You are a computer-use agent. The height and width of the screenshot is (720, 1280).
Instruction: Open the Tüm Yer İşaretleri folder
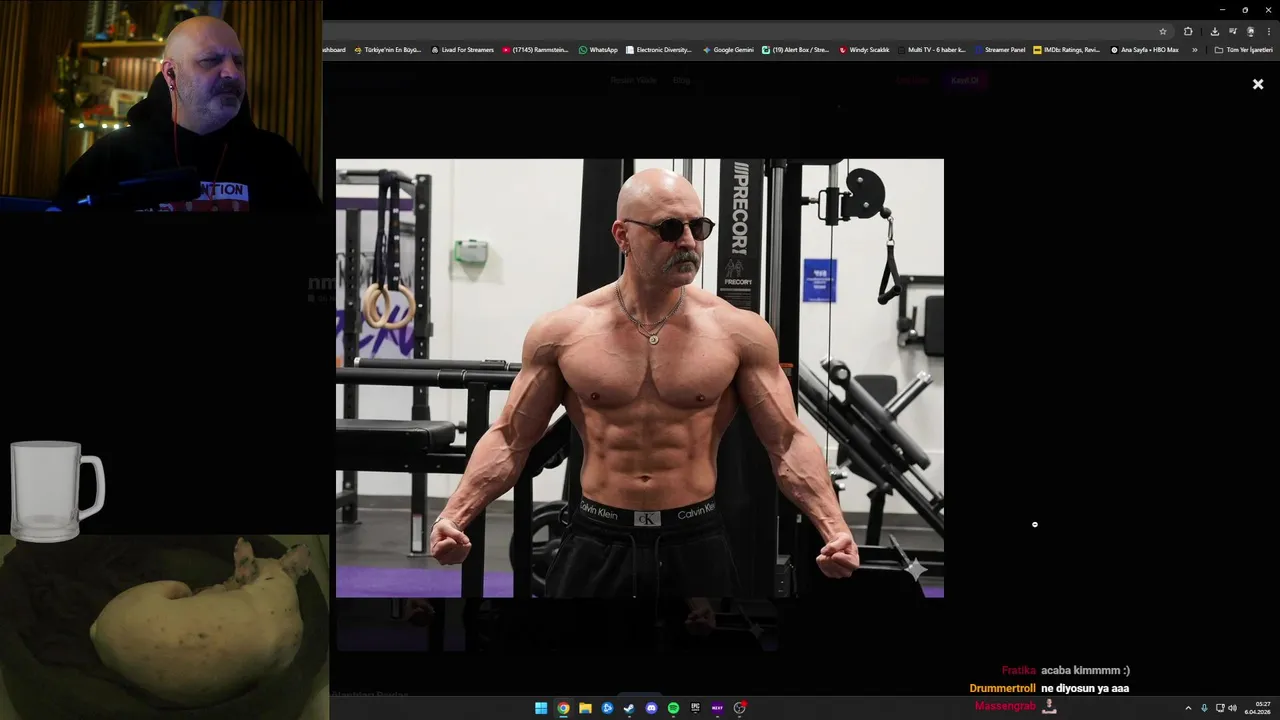coord(1244,50)
